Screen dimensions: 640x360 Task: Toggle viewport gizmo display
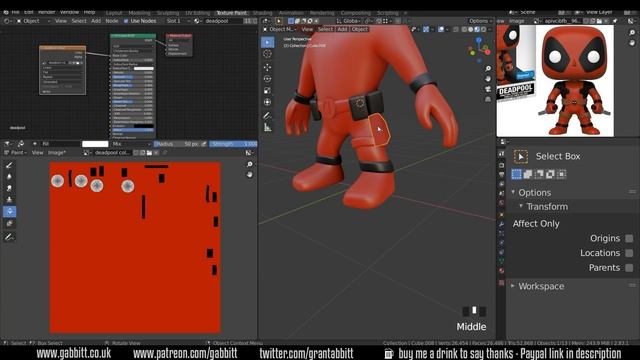coord(426,29)
